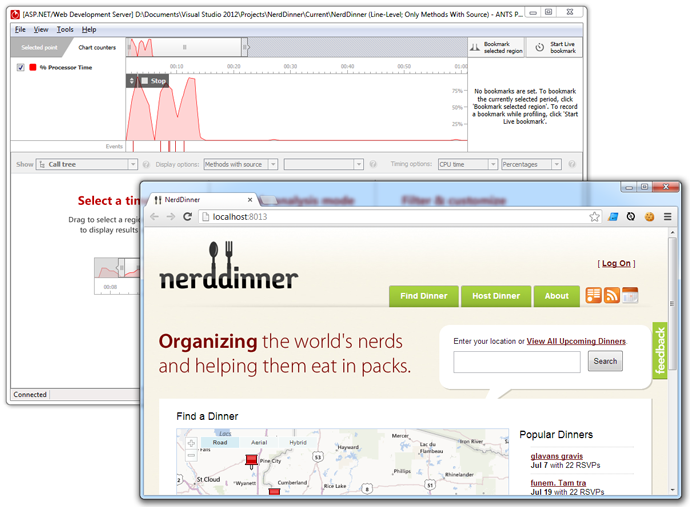The width and height of the screenshot is (690, 507).
Task: Open the CPU time timing dropdown
Action: 466,164
